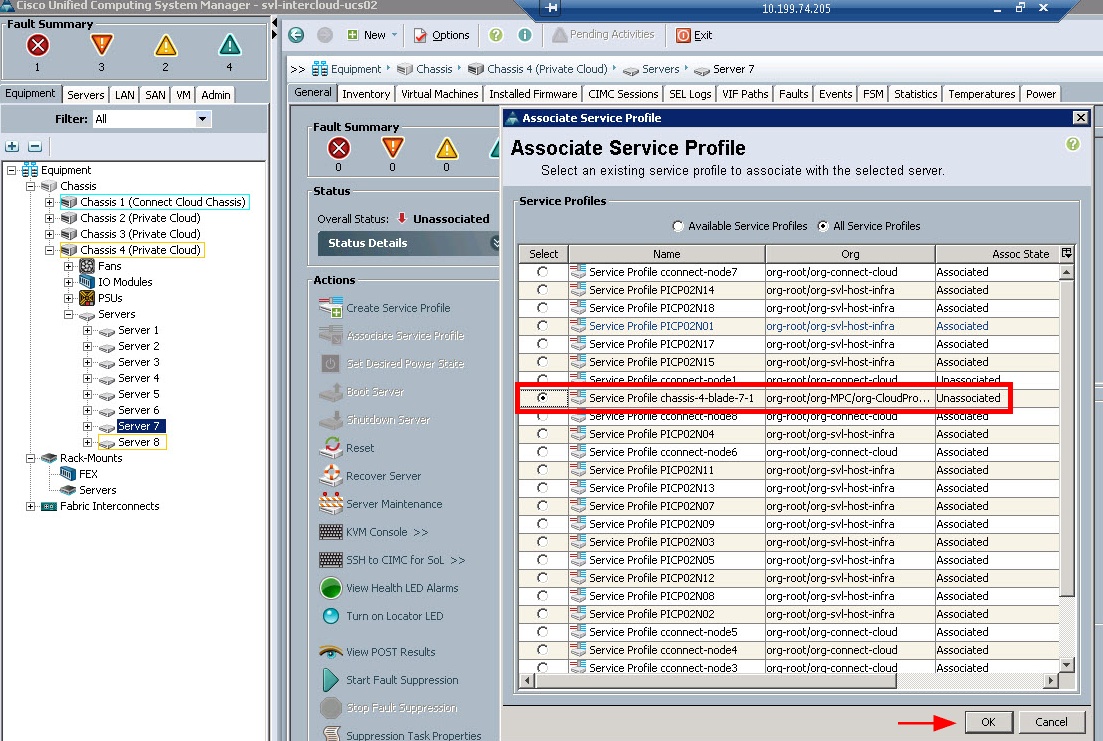Click the table horizontal scrollbar right arrow

[x=1051, y=680]
